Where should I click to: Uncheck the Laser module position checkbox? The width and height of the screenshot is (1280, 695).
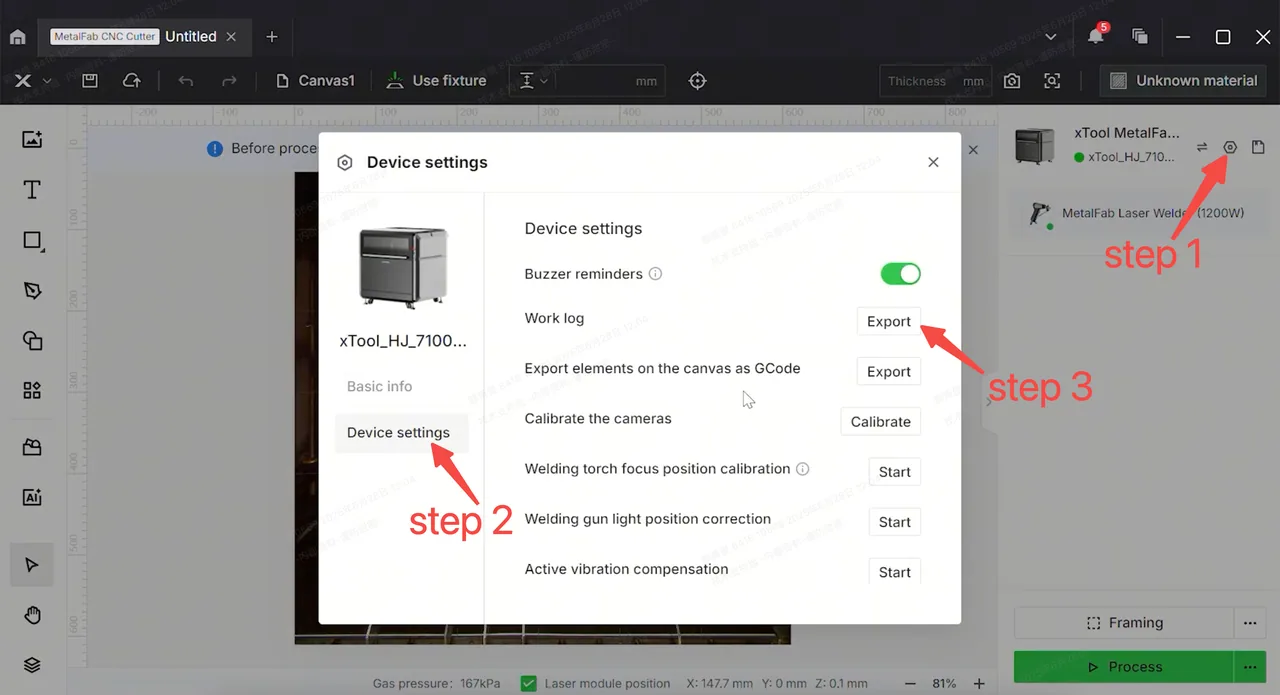click(530, 684)
